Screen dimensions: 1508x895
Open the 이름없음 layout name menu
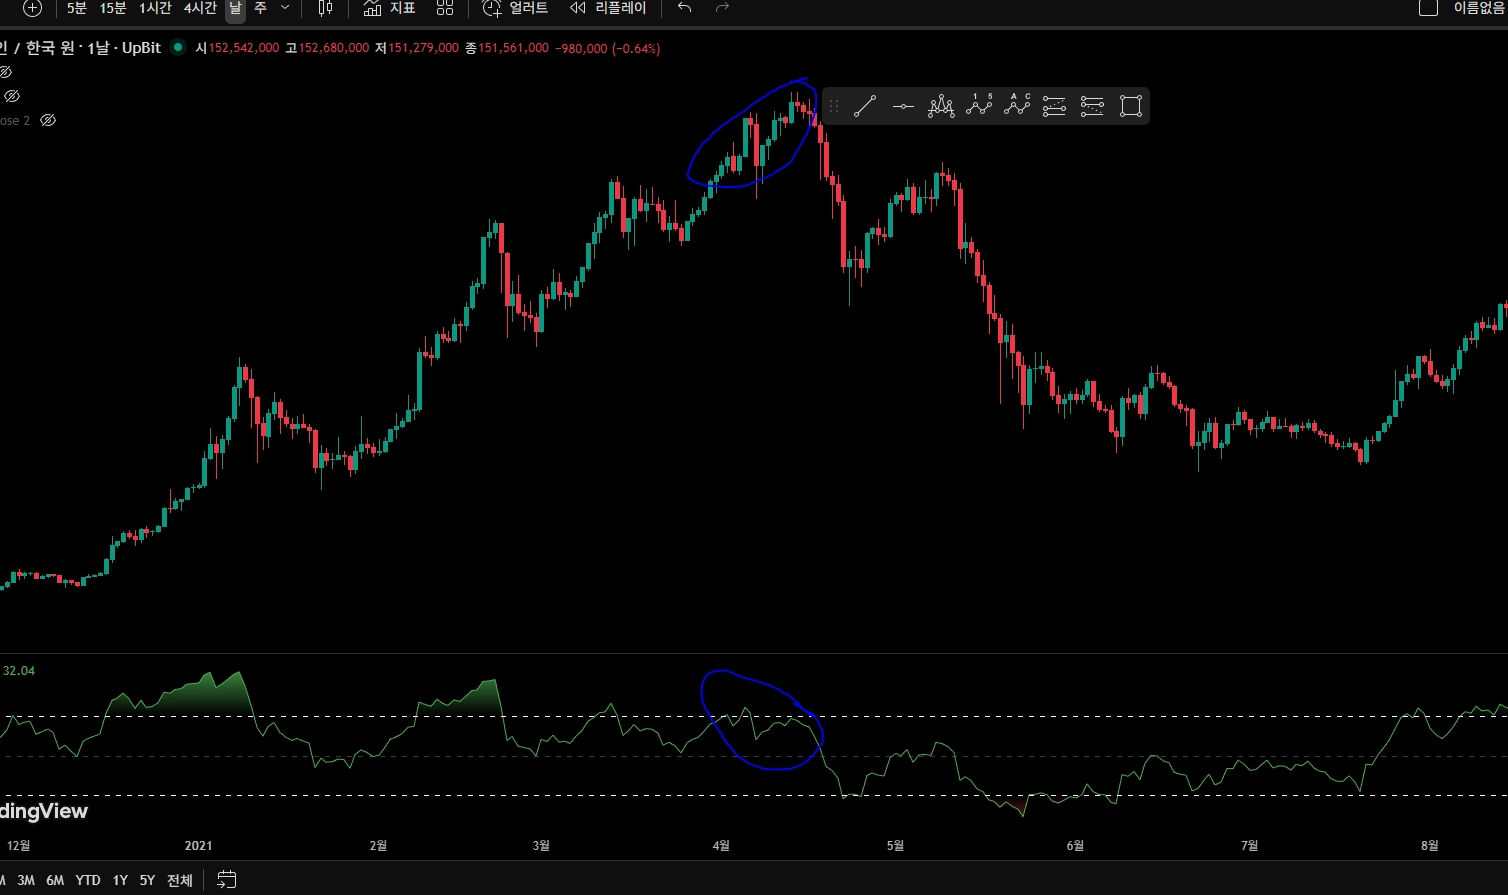[x=1479, y=8]
